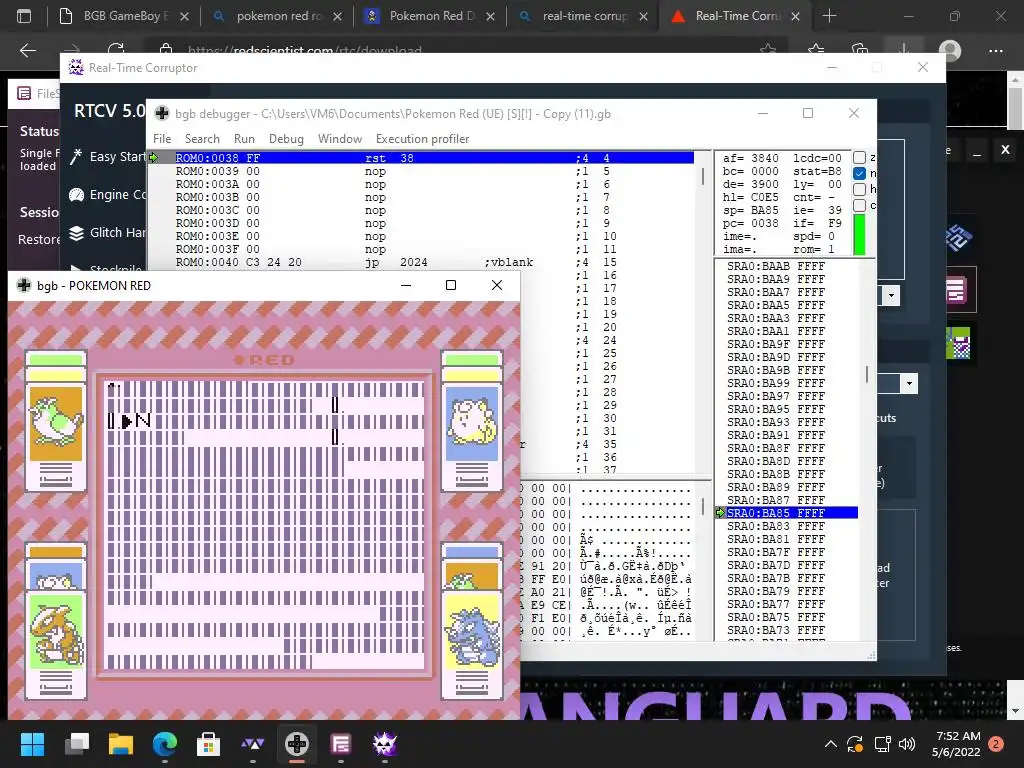Open Edge settings and more ellipsis
The width and height of the screenshot is (1024, 768).
tap(995, 50)
